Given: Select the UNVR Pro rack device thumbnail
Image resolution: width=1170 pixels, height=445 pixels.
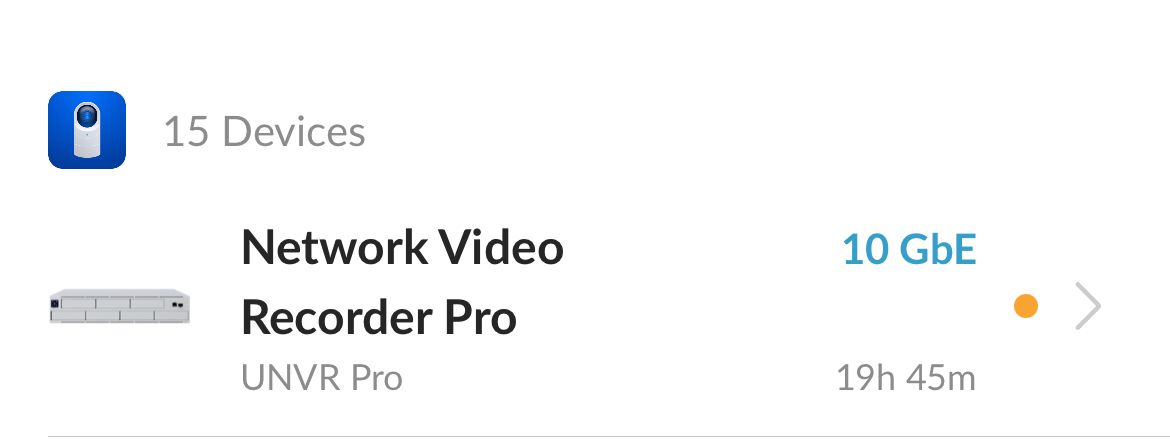Looking at the screenshot, I should [119, 306].
